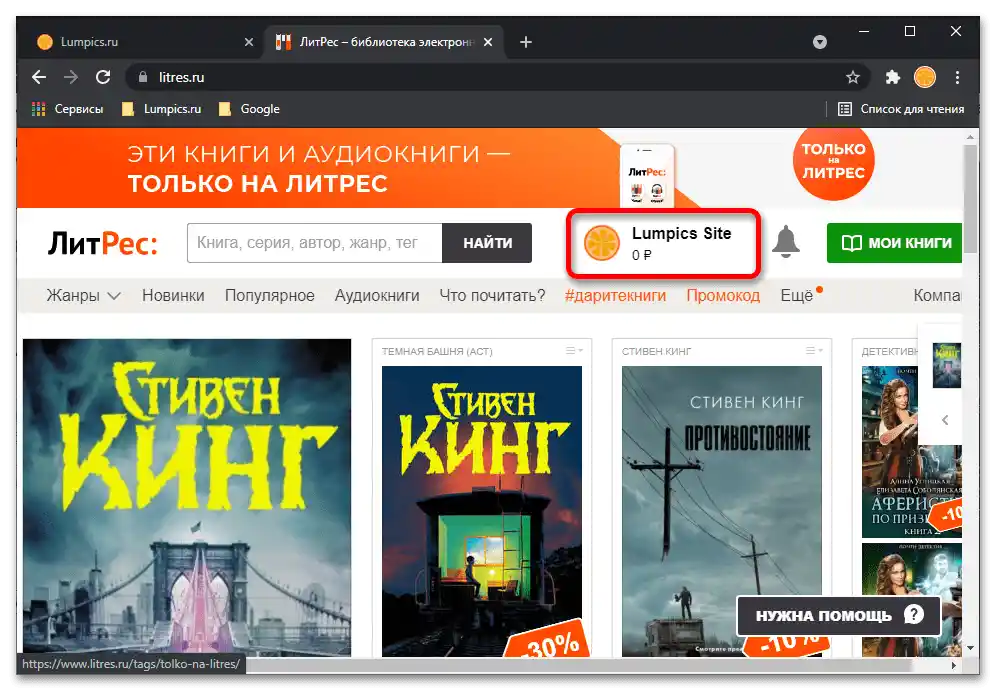Click the notifications bell icon
Viewport: 996px width, 691px height.
tap(786, 241)
